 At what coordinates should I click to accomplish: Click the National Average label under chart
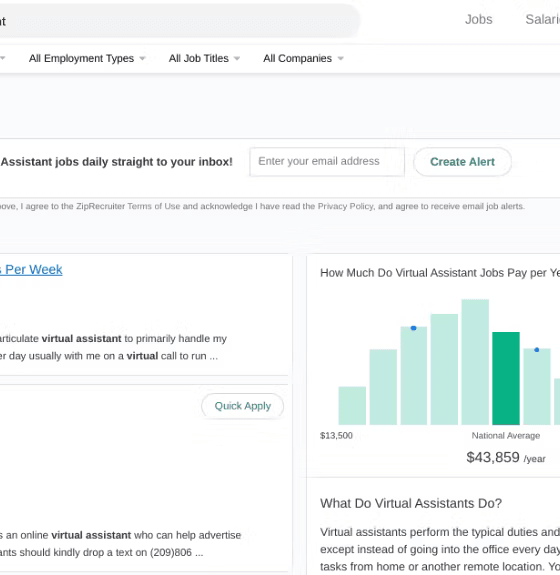(x=506, y=435)
